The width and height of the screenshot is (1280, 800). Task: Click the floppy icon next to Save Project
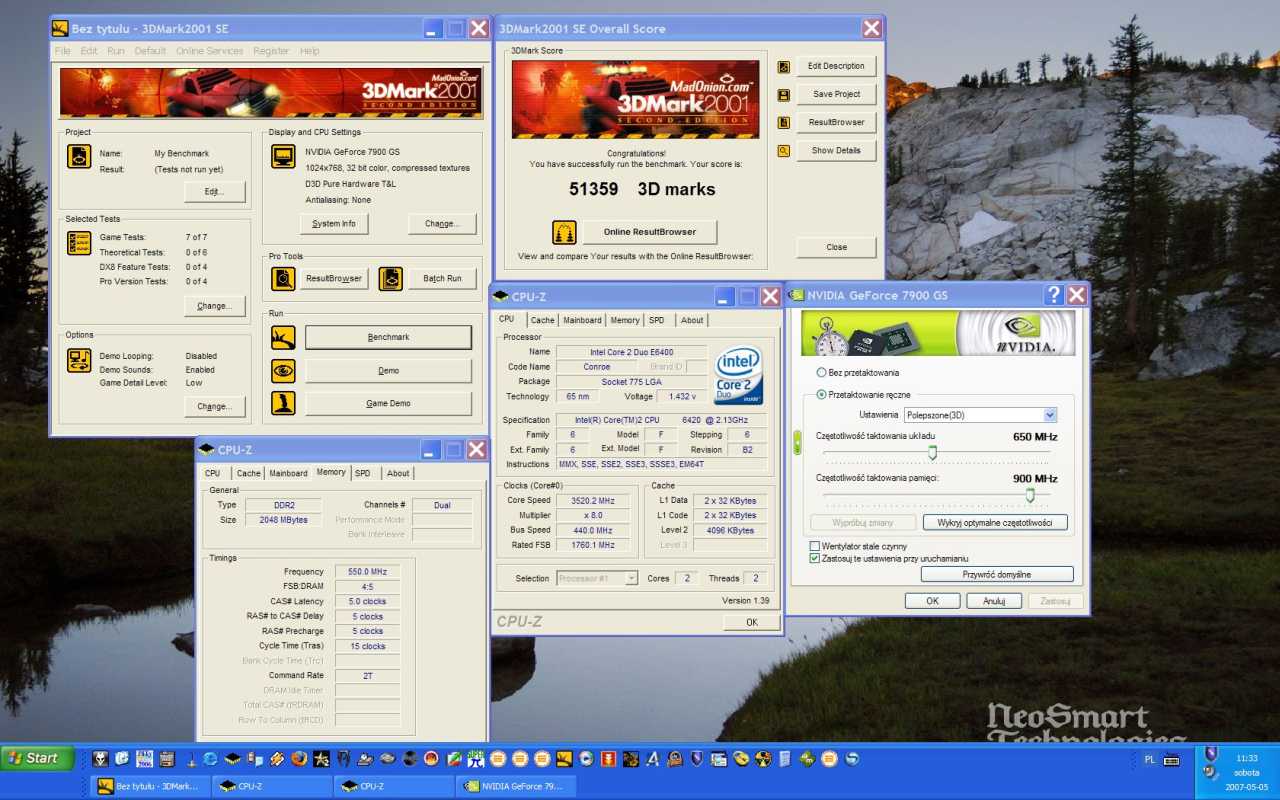pyautogui.click(x=784, y=95)
